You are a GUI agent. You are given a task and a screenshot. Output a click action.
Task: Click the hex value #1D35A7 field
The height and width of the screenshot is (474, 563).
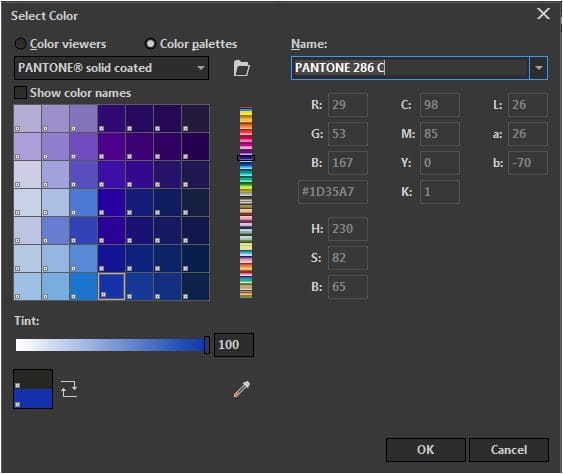coord(333,192)
